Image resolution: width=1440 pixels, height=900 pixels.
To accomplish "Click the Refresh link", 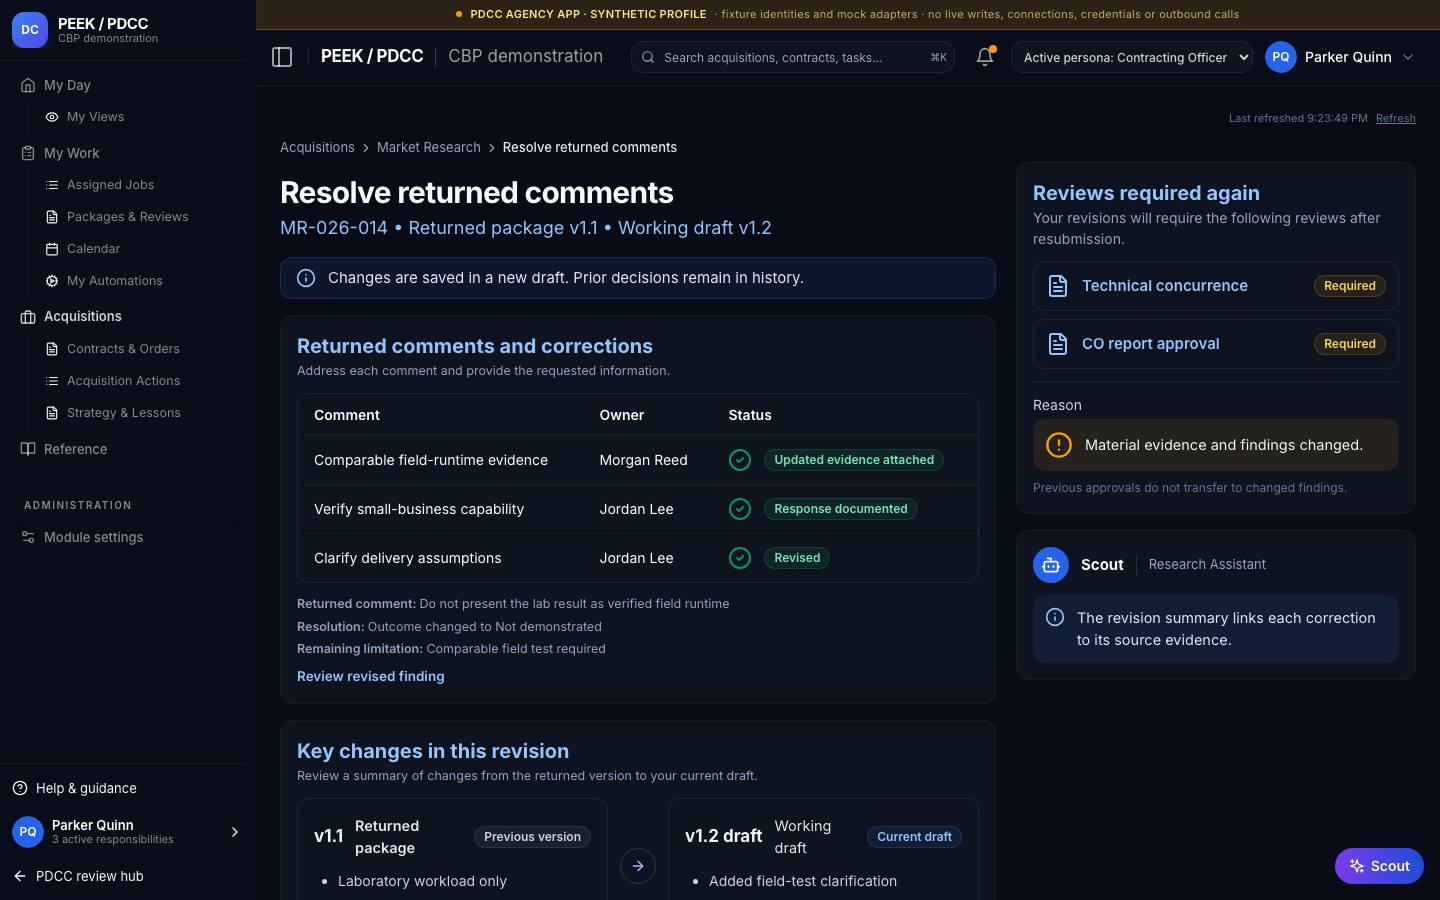I will (1395, 118).
